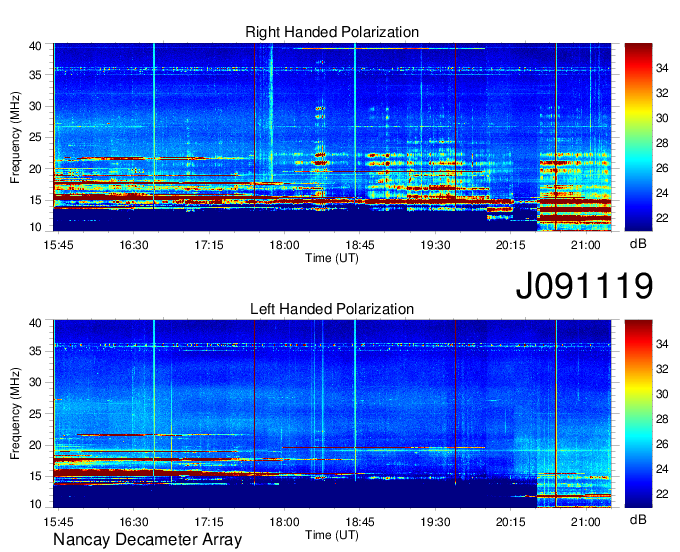Image resolution: width=680 pixels, height=552 pixels.
Task: Click the Left Handed Polarization title
Action: coord(332,309)
